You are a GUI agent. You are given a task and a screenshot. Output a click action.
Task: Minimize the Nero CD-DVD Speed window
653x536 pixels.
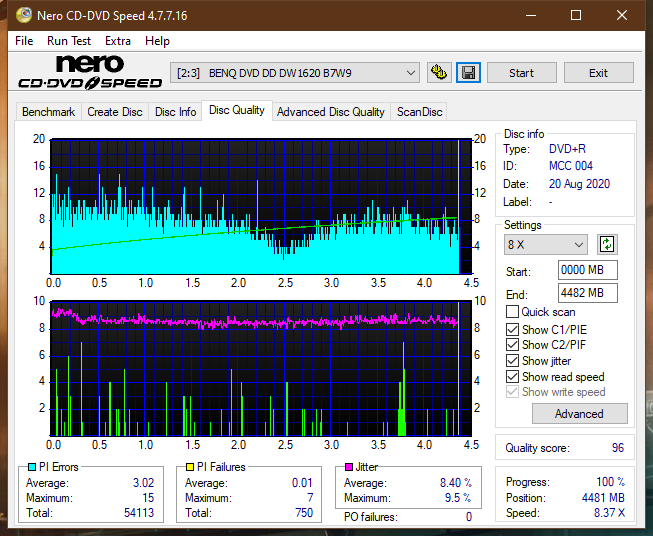[x=531, y=15]
